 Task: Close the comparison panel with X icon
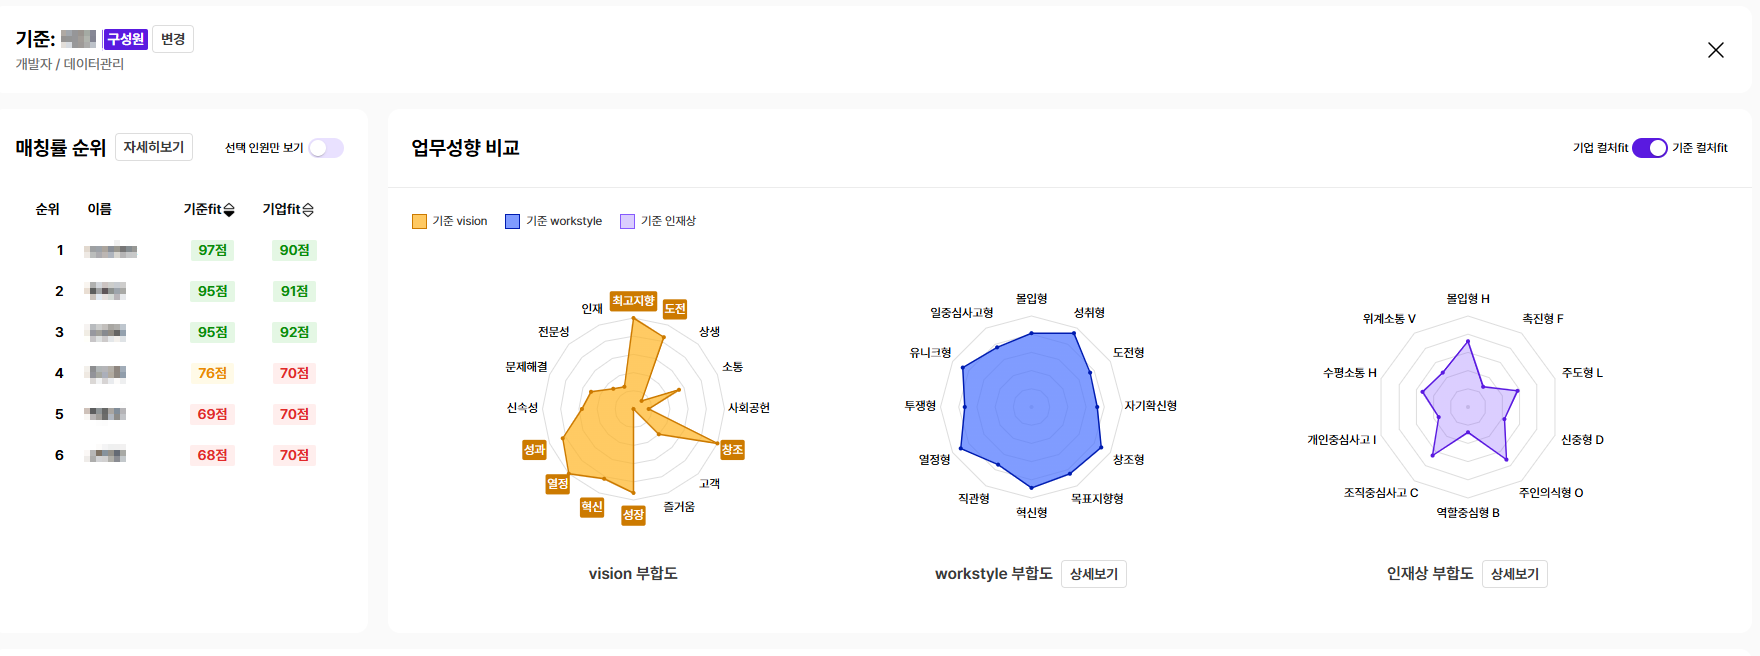[x=1715, y=50]
